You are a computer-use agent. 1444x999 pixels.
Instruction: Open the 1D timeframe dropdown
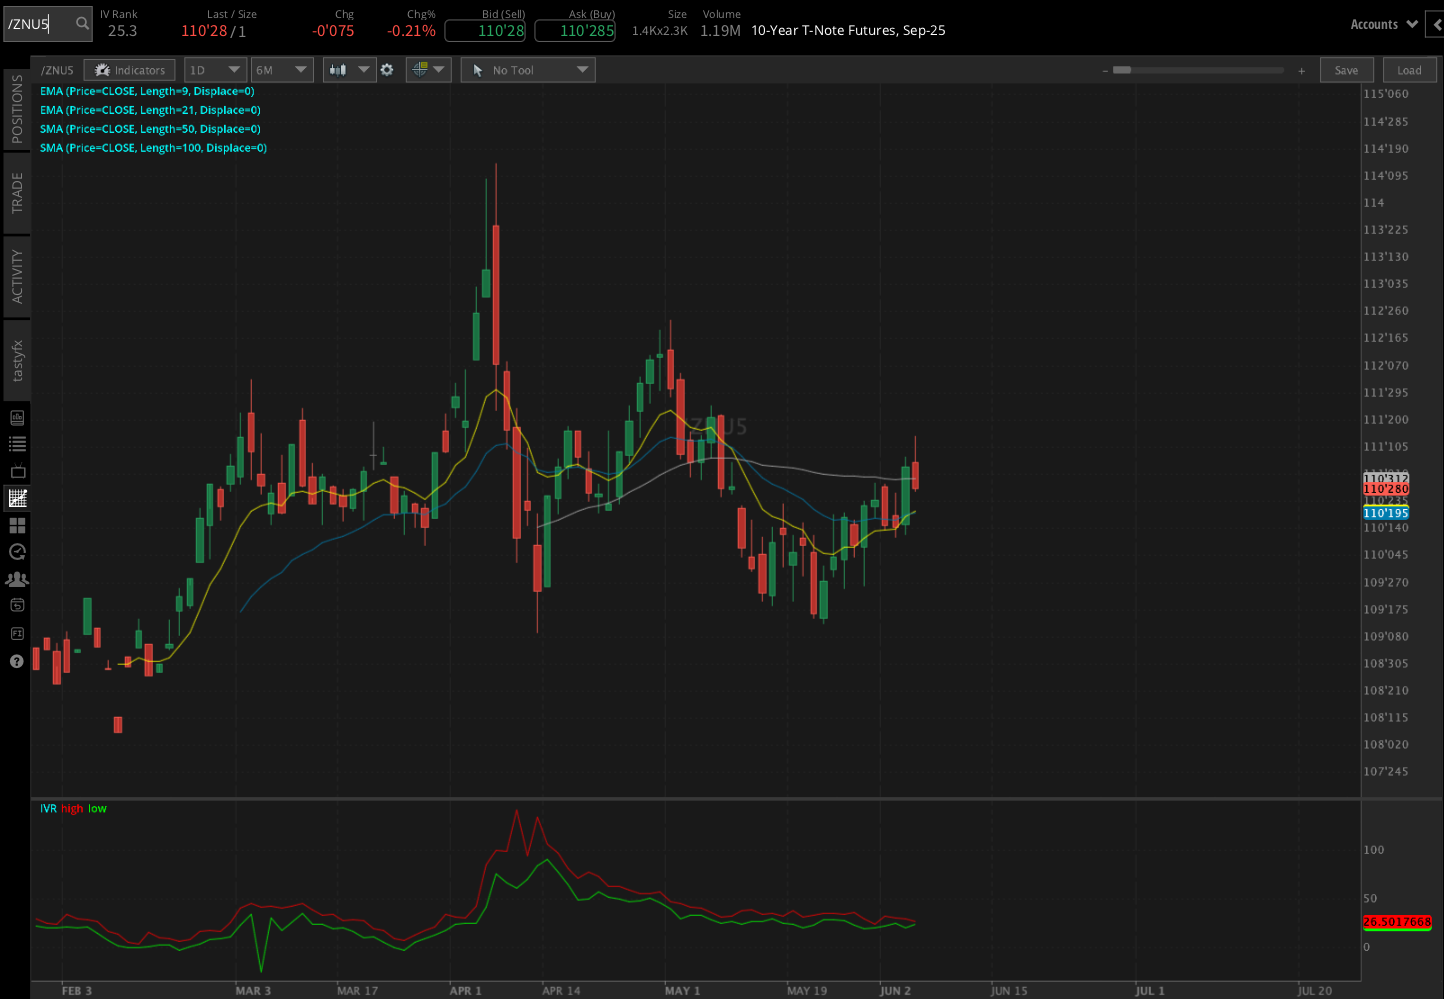click(x=215, y=70)
